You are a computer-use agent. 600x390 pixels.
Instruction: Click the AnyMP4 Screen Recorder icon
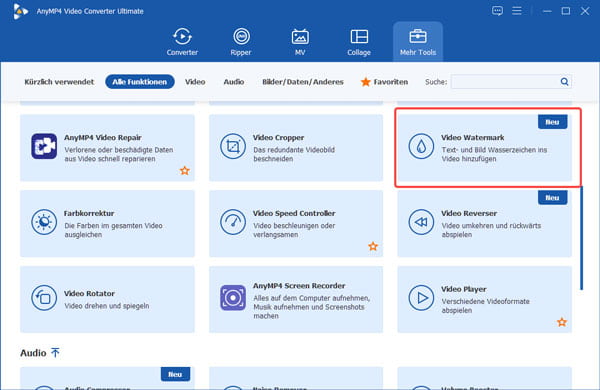pyautogui.click(x=233, y=297)
